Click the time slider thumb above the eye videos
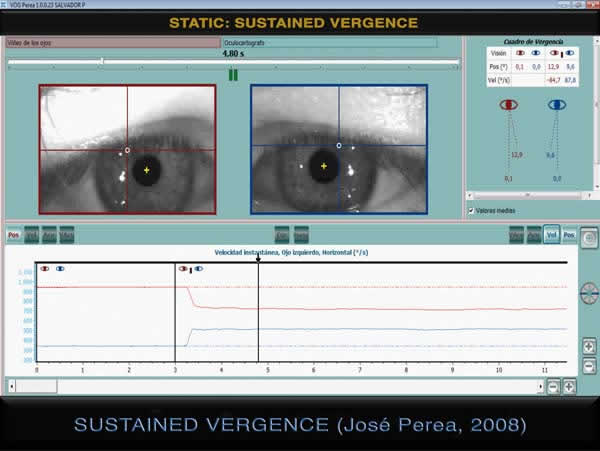The width and height of the screenshot is (600, 451). 101,62
